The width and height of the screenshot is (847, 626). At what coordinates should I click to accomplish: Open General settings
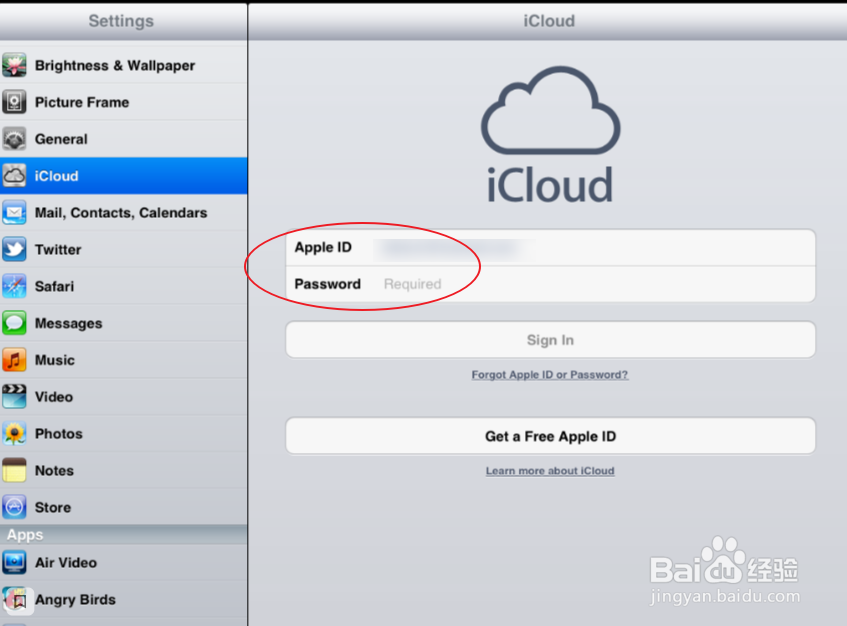click(x=124, y=139)
